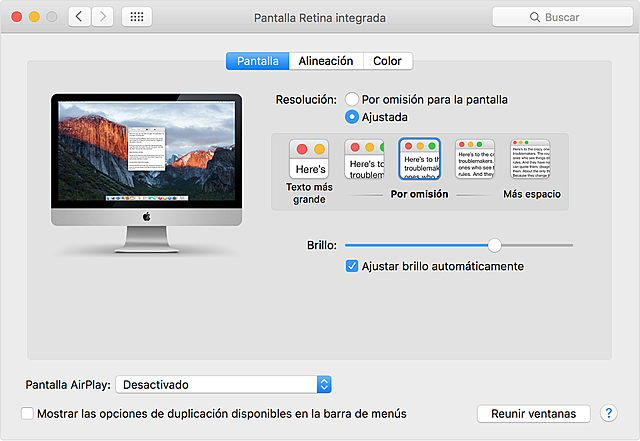Viewport: 640px width, 441px height.
Task: Click the window title Pantalla Retina integrada
Action: coord(320,18)
